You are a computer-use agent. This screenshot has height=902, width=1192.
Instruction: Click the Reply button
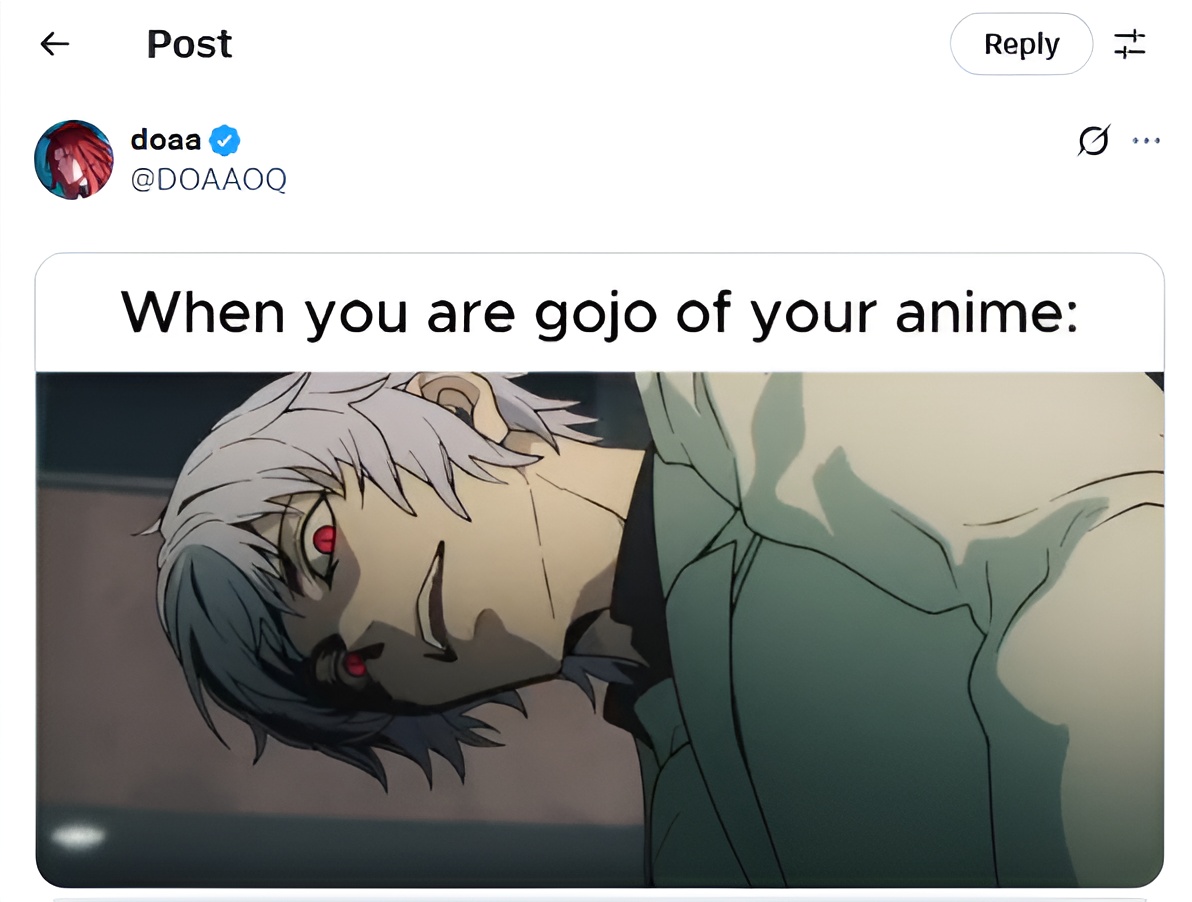1021,44
